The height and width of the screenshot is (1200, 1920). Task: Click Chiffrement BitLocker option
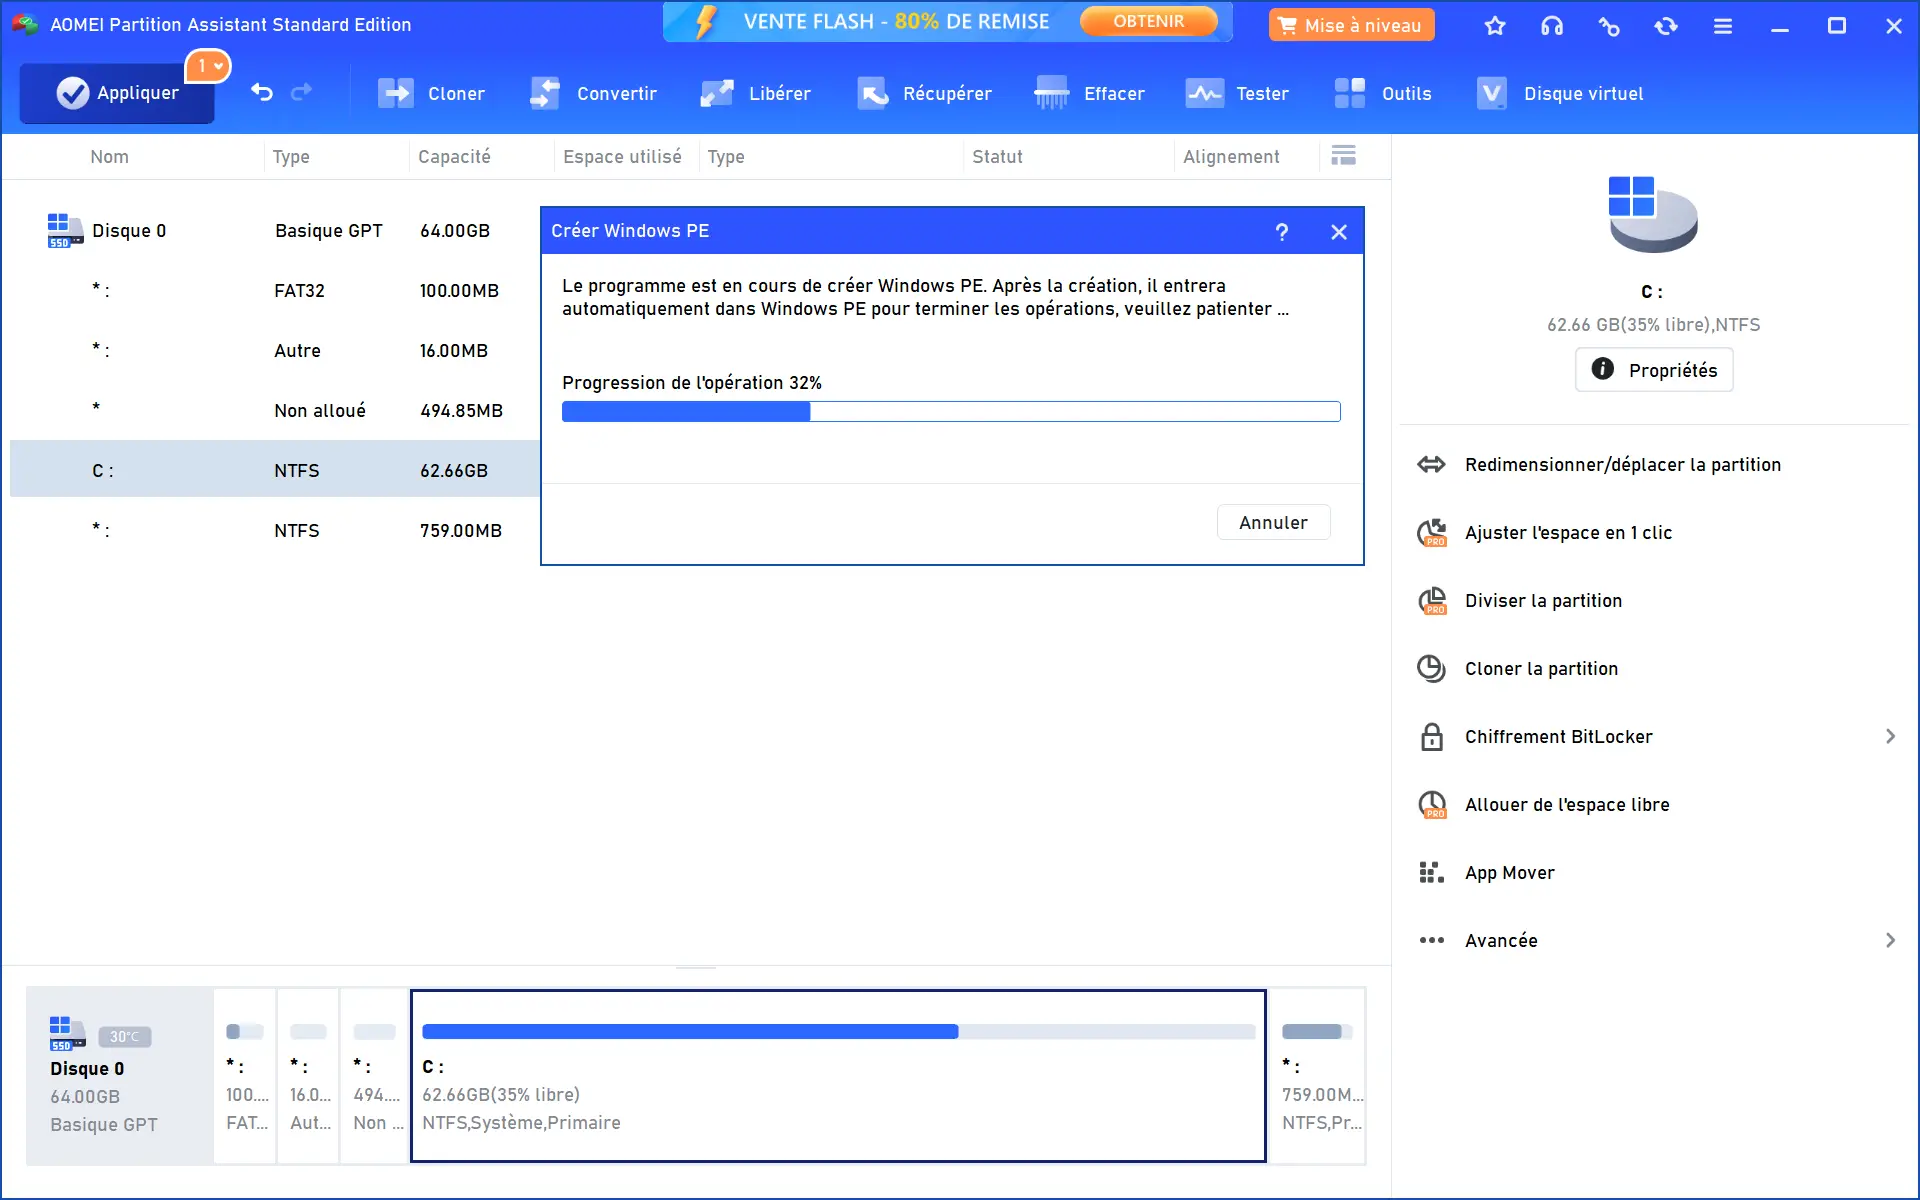click(x=1558, y=737)
